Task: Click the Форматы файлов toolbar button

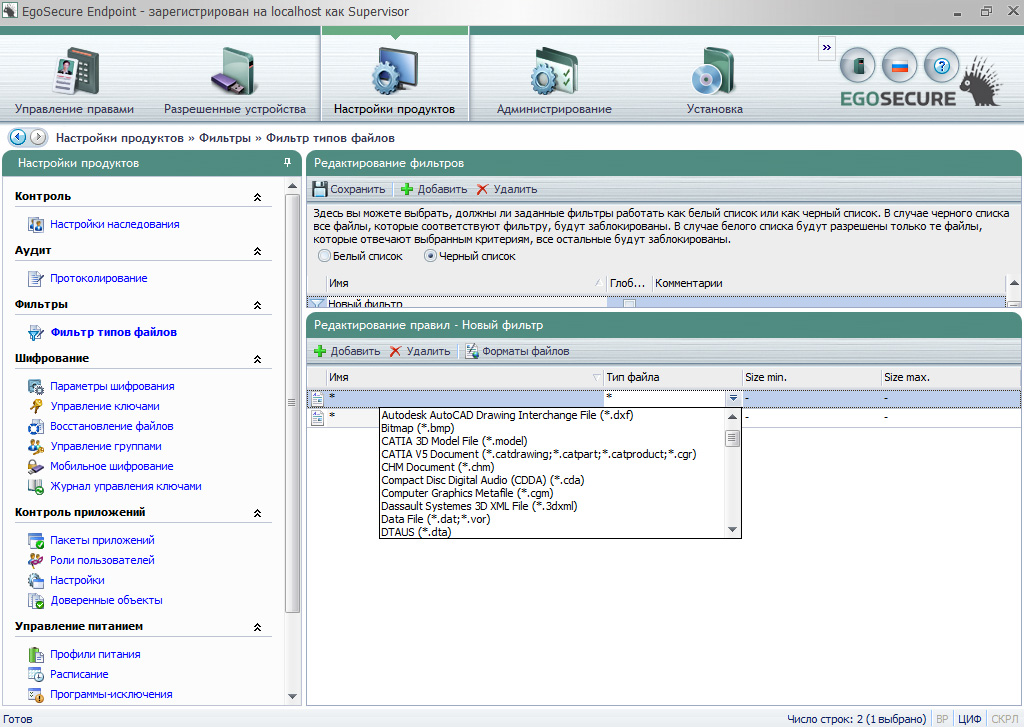Action: click(x=517, y=351)
